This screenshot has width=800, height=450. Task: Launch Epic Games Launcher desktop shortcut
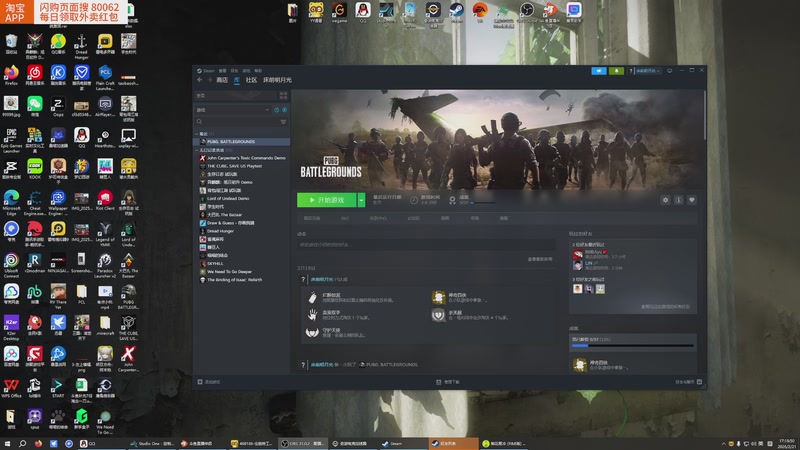(11, 141)
